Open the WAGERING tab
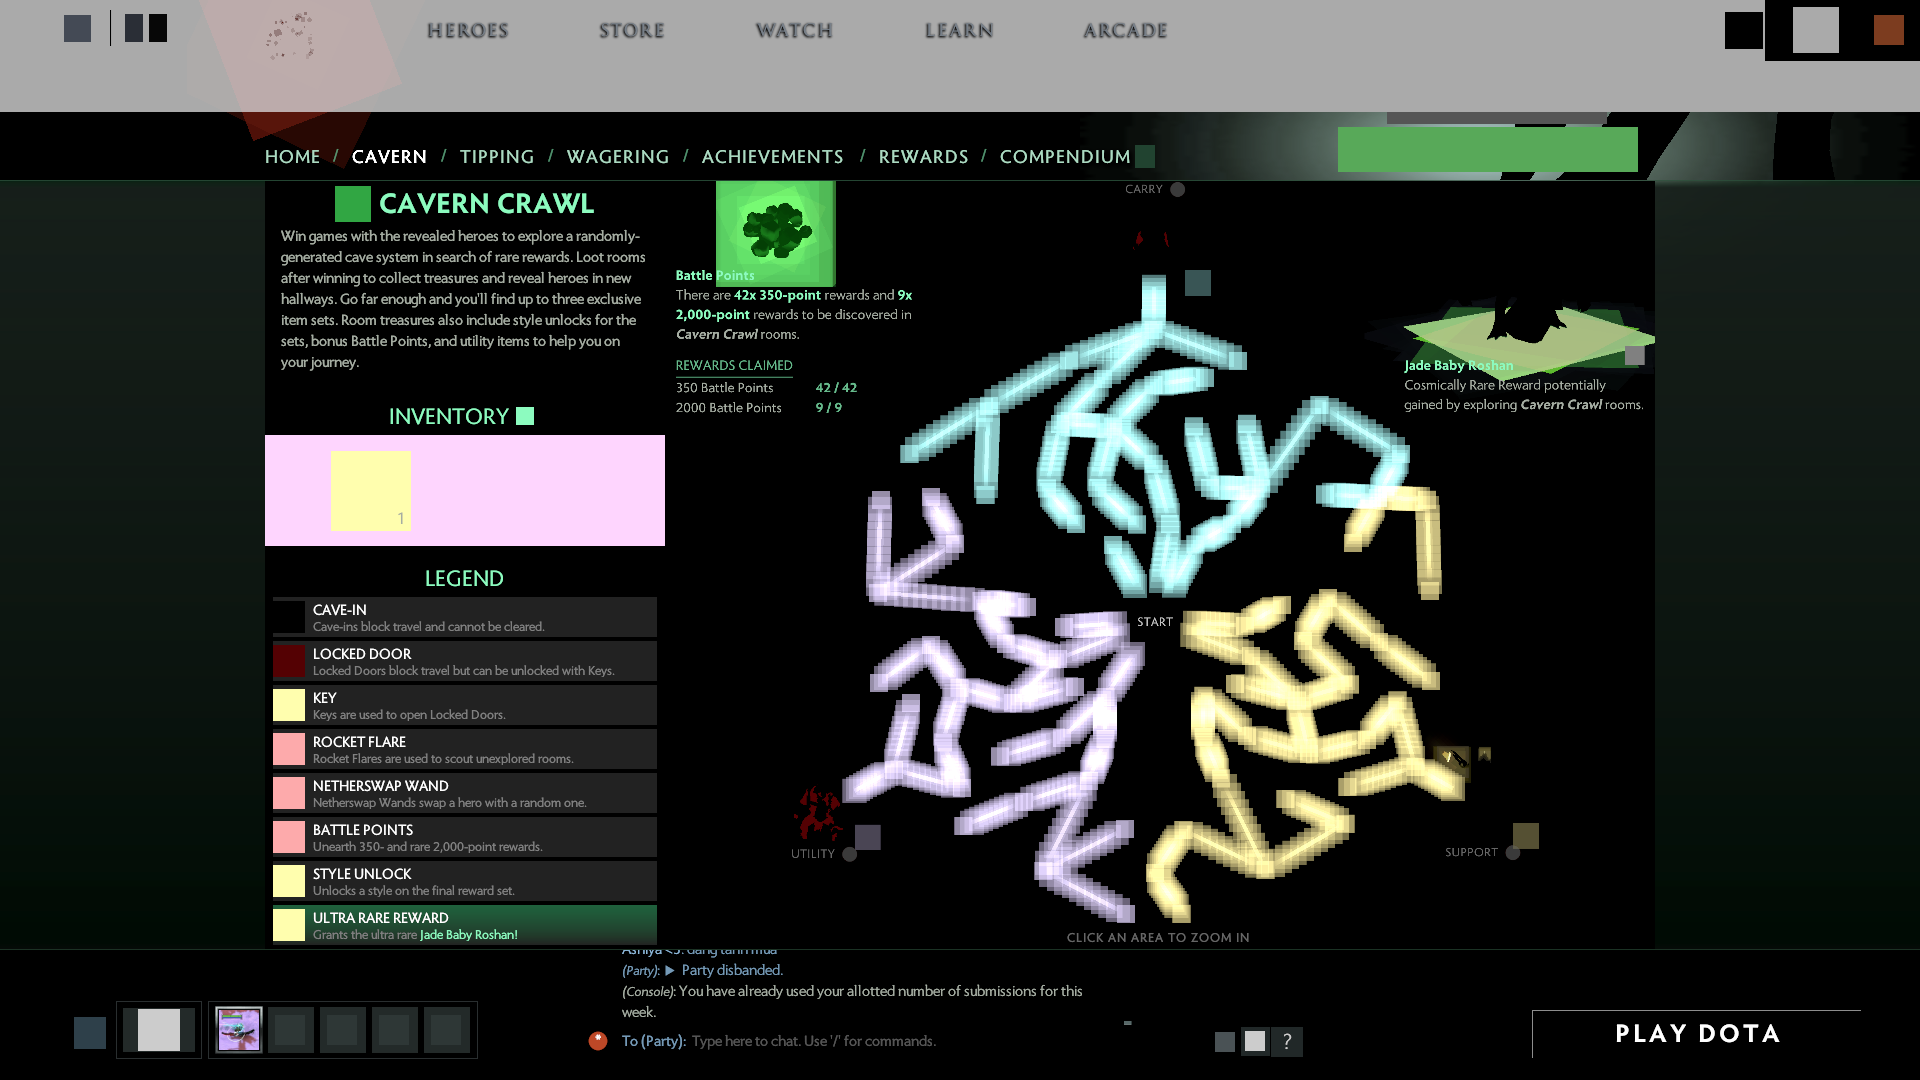Viewport: 1920px width, 1080px height. pos(618,156)
